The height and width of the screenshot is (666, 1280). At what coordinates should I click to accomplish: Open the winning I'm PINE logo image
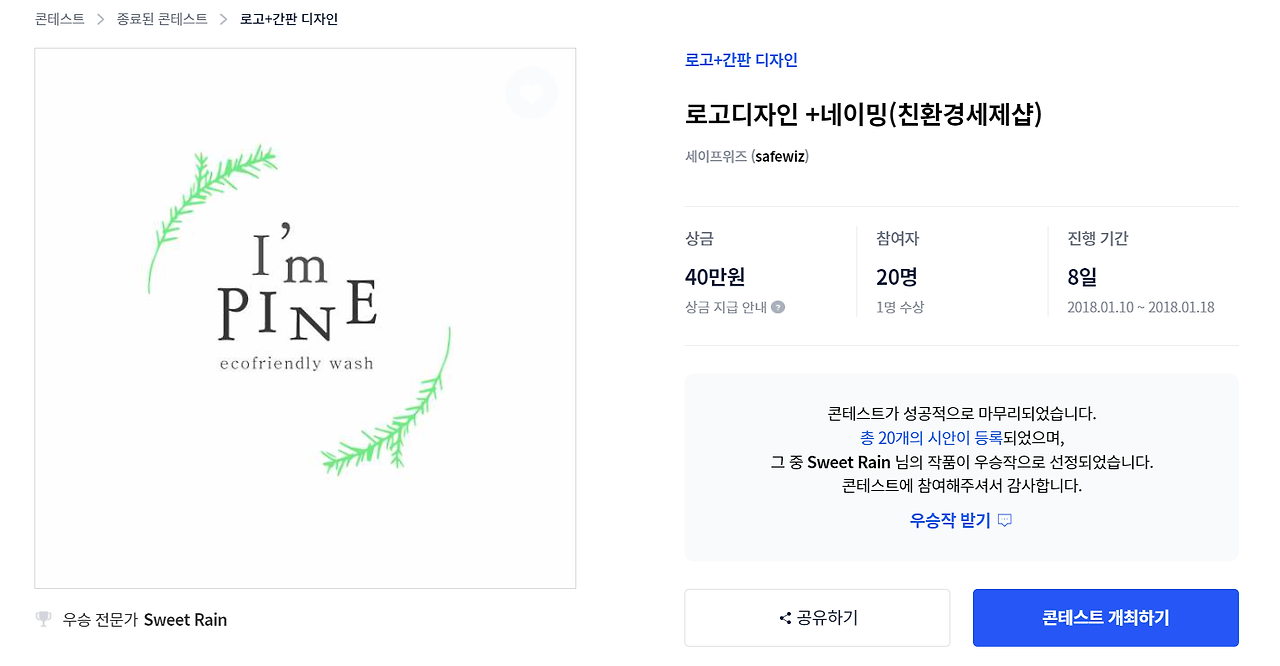click(x=305, y=318)
